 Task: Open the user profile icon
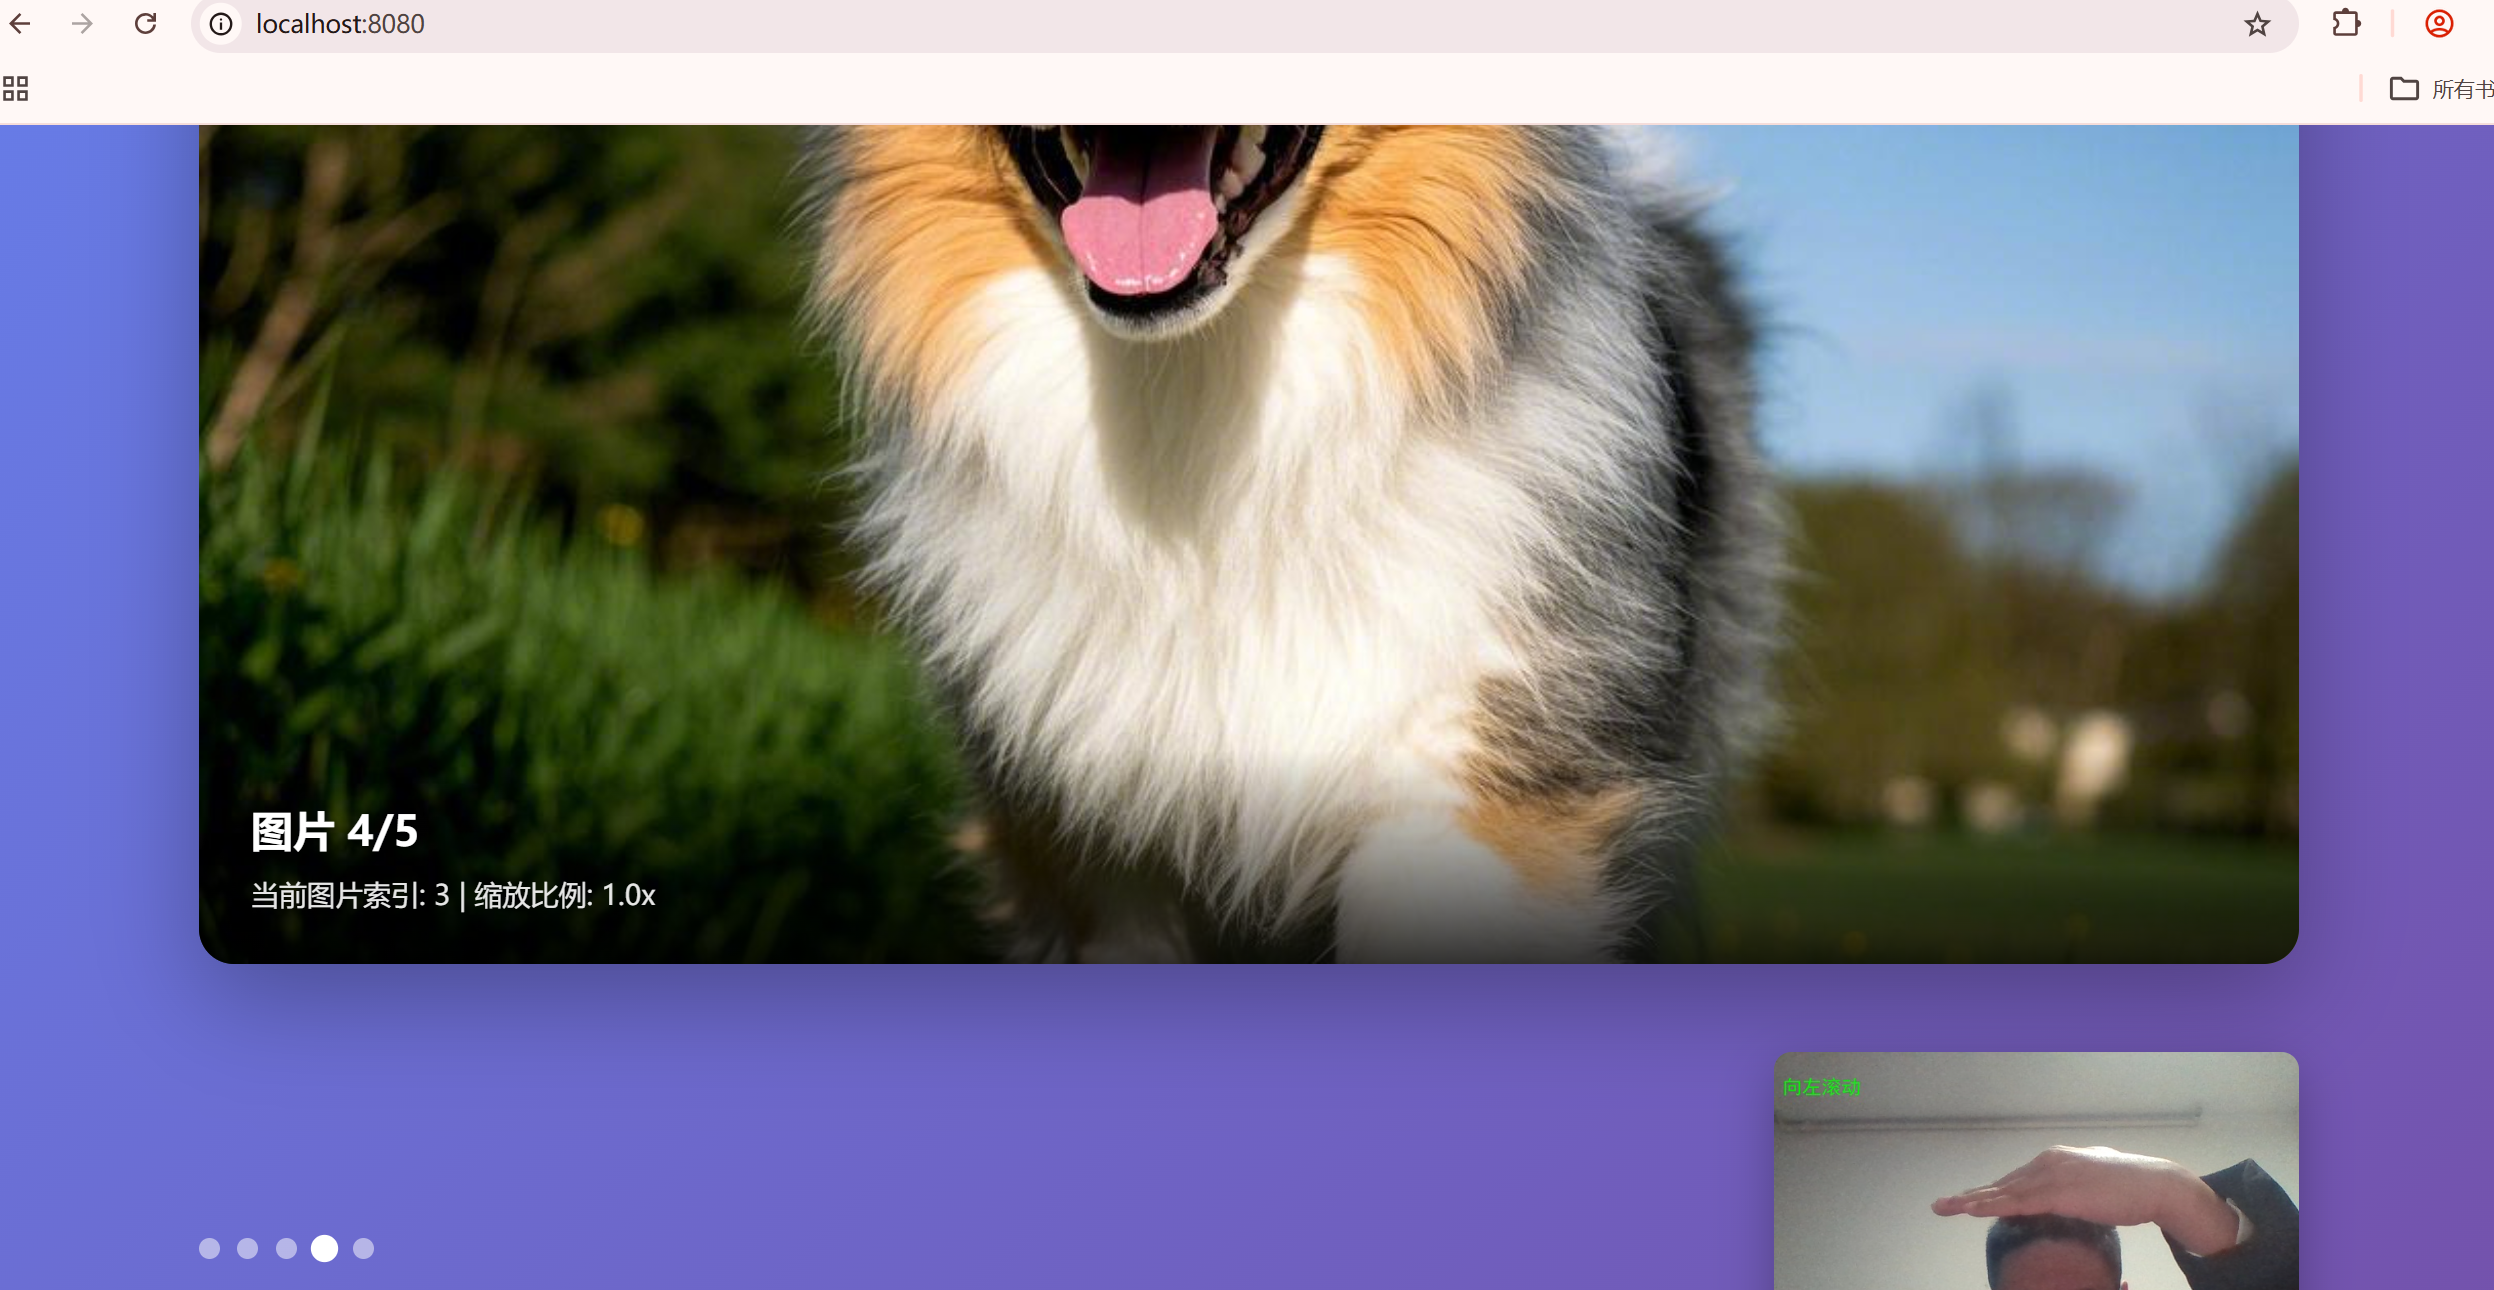[2439, 23]
